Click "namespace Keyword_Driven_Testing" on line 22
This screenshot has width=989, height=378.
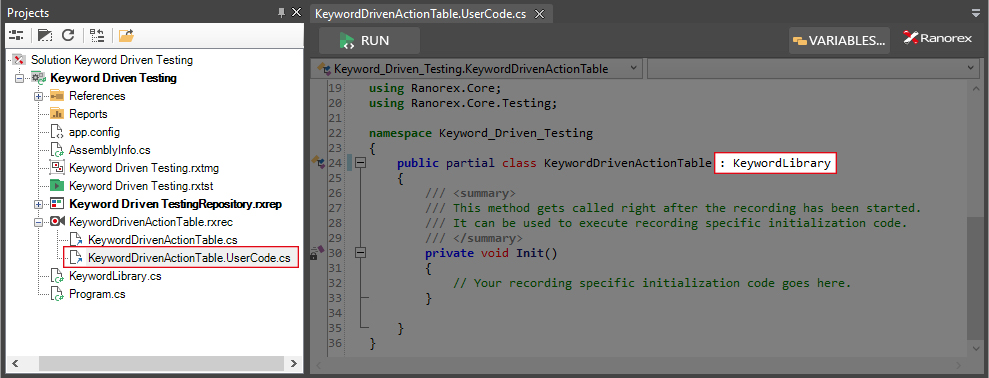click(x=481, y=133)
